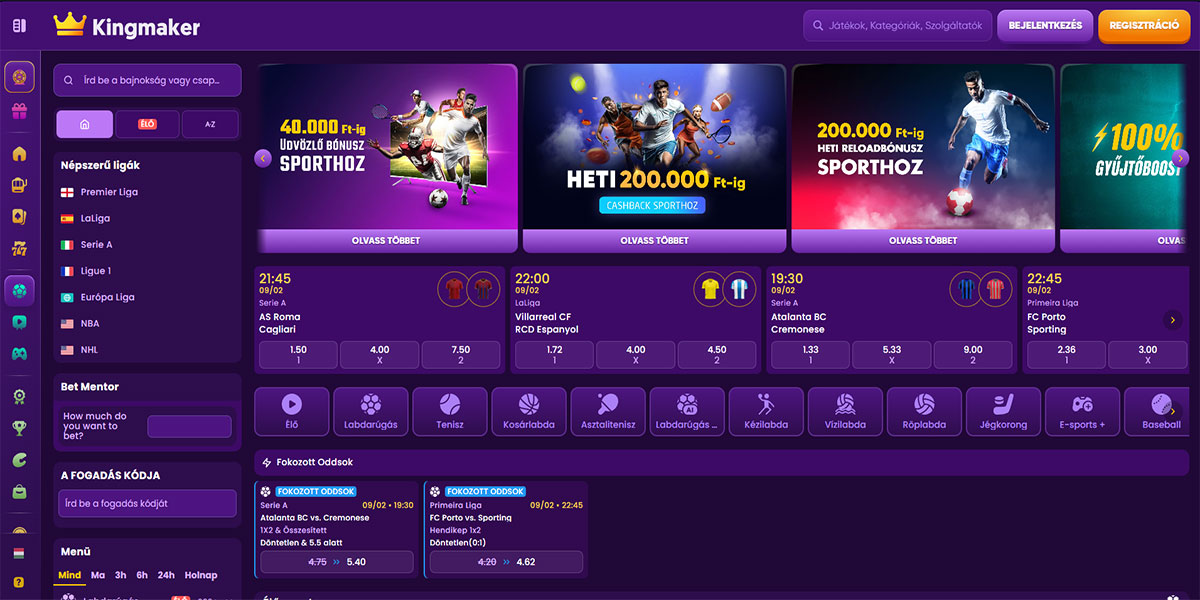Click the REGISZTRÁCIÓ button
Viewport: 1200px width, 600px height.
point(1144,26)
